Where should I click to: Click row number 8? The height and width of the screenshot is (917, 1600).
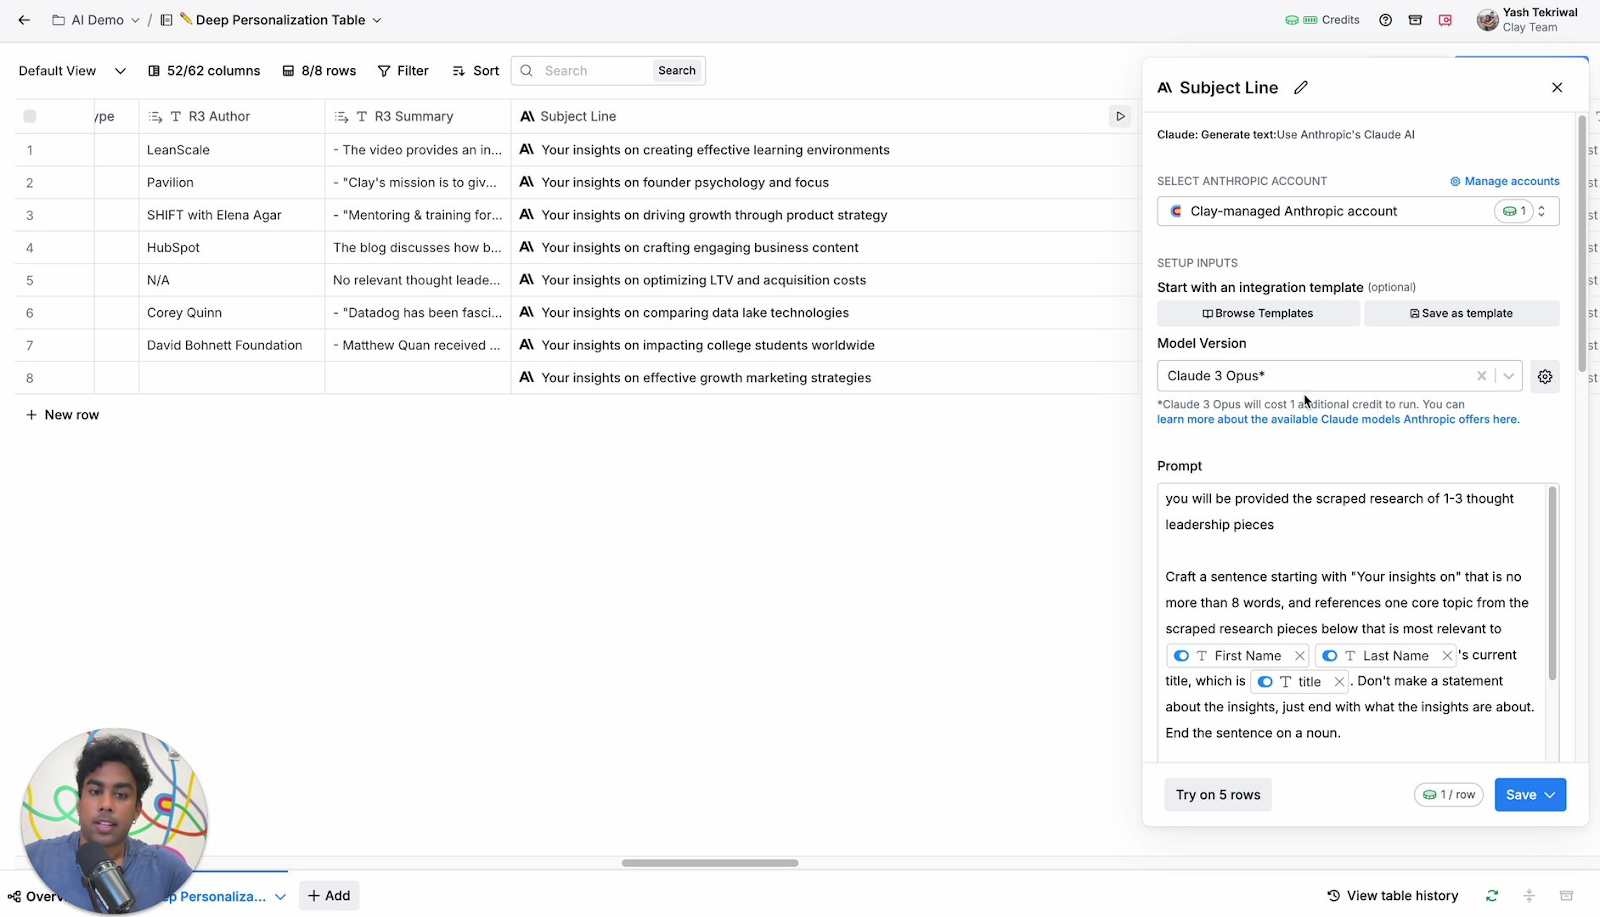[30, 378]
